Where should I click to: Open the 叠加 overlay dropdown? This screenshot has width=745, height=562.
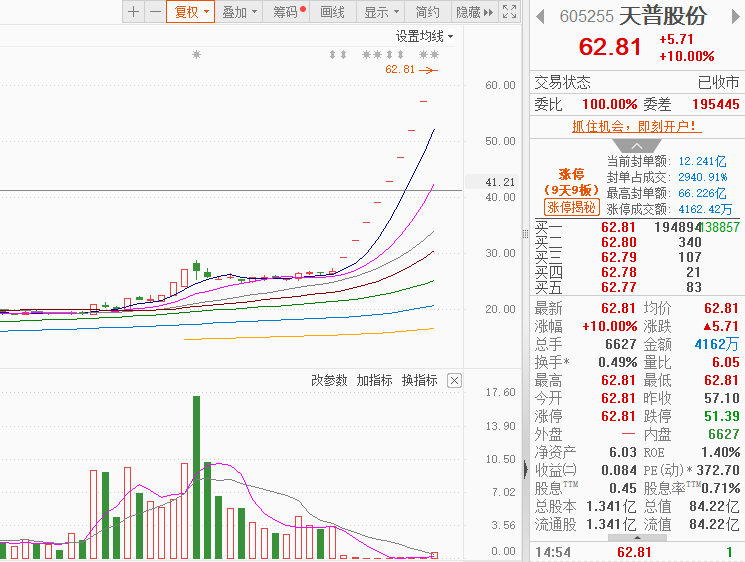pyautogui.click(x=239, y=12)
